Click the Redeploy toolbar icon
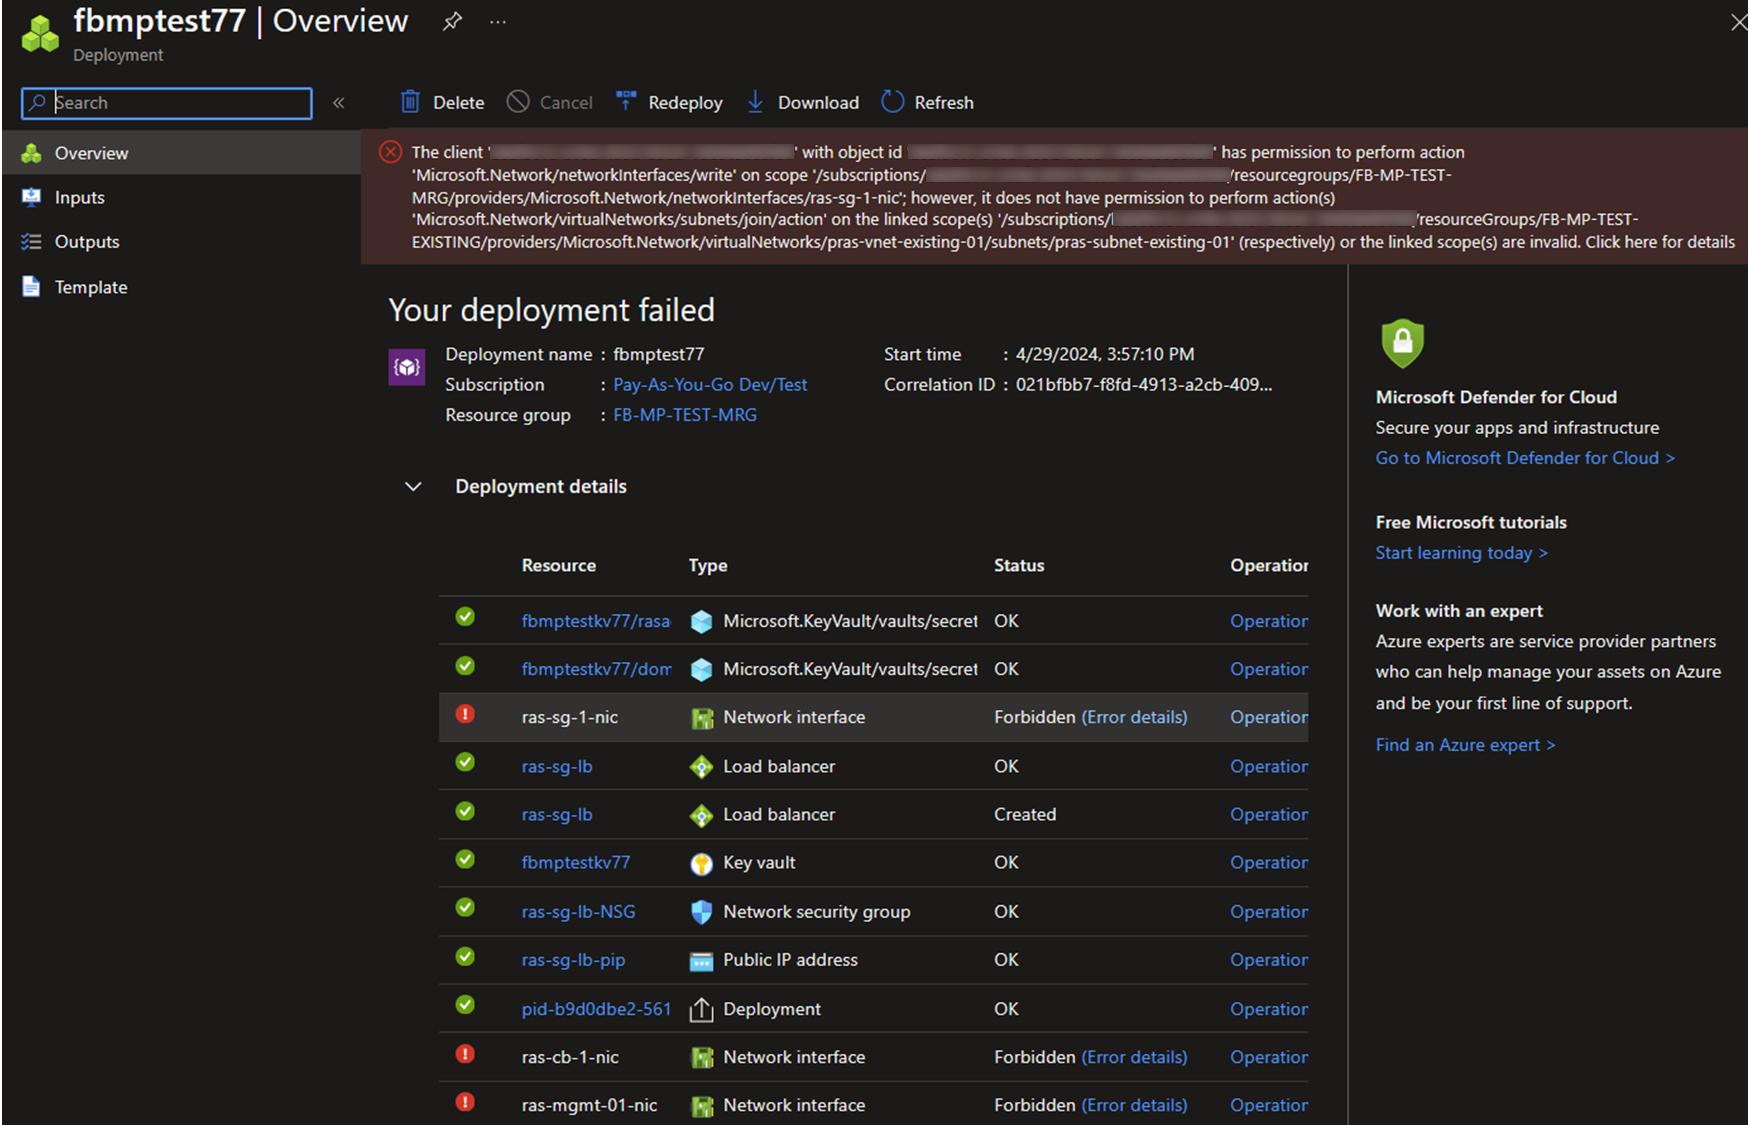1749x1125 pixels. [626, 102]
